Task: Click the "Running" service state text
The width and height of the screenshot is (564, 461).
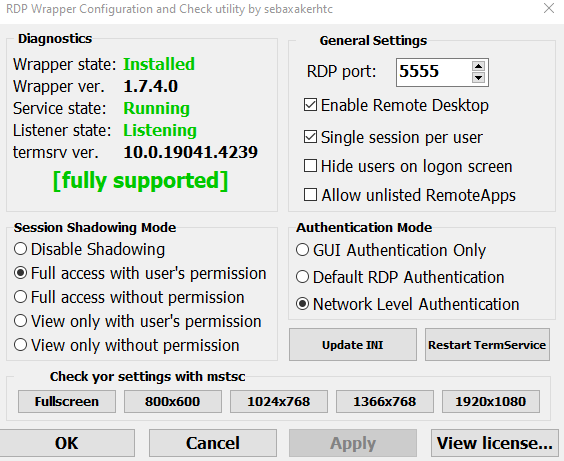Action: pos(156,108)
